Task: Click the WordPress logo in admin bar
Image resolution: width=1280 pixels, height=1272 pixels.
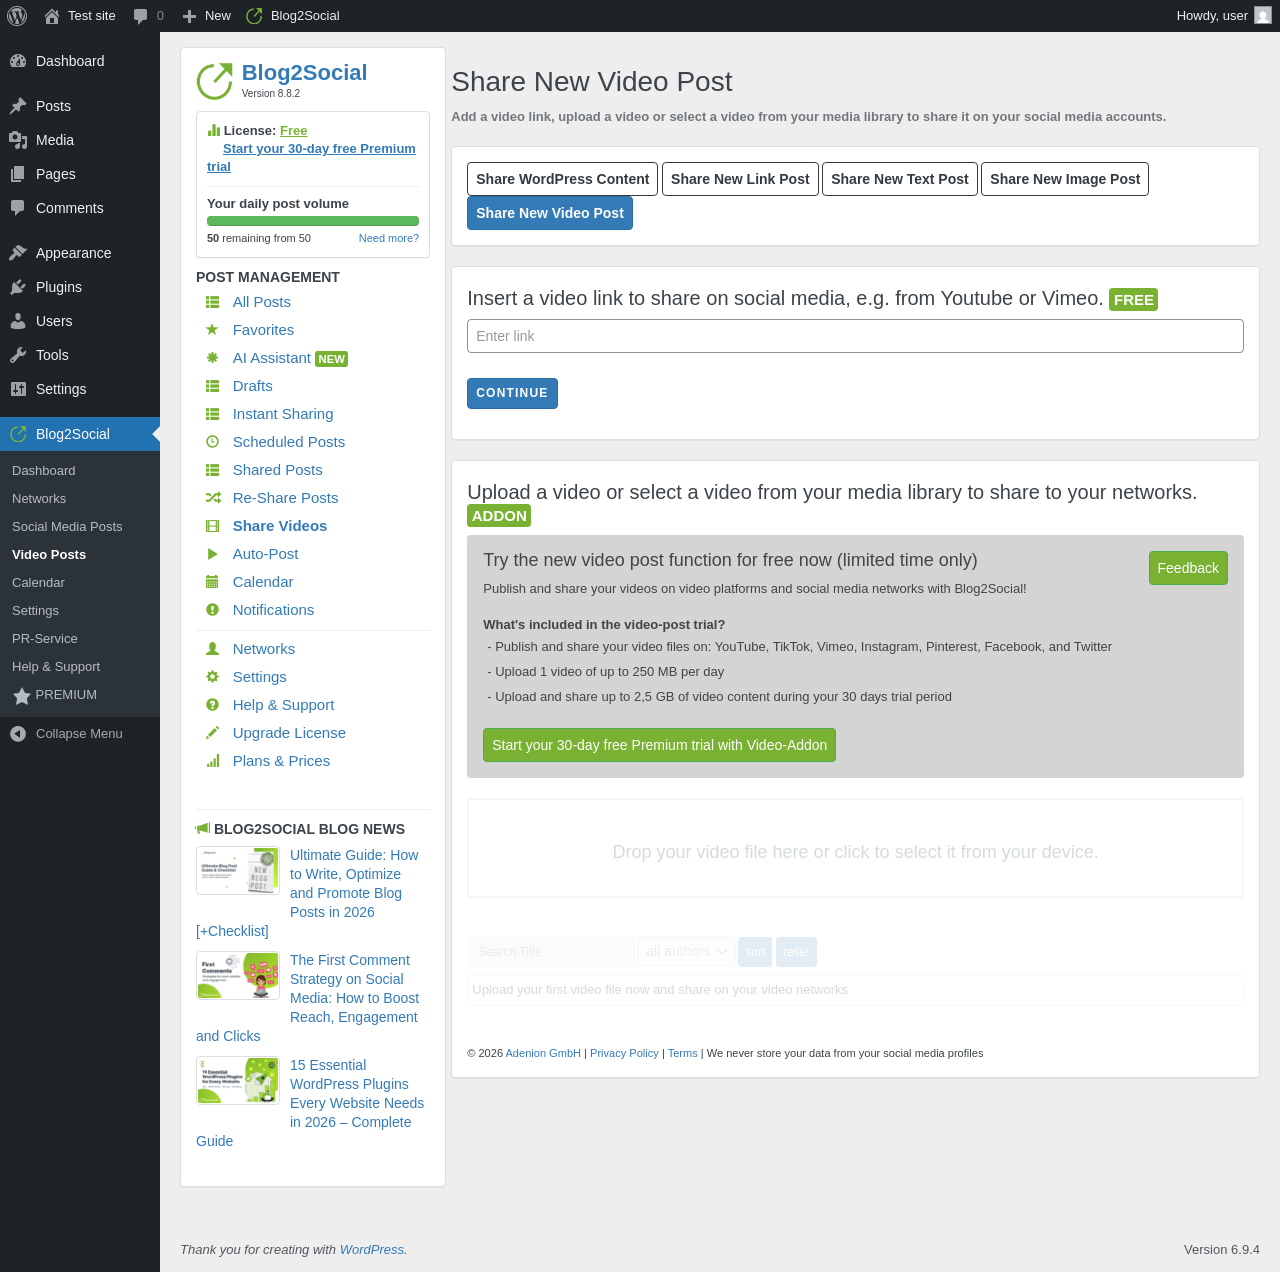Action: 17,16
